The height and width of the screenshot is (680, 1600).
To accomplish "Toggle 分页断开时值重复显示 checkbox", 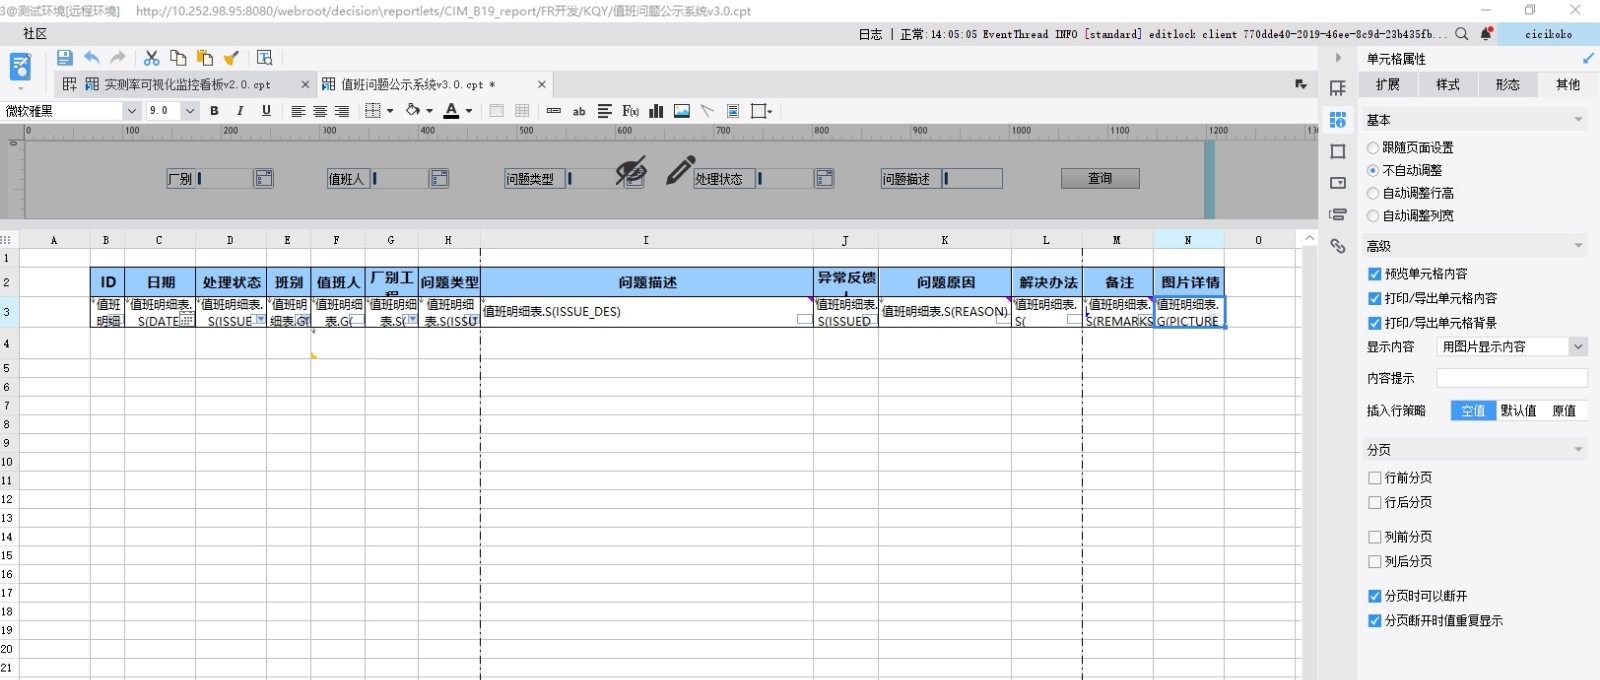I will click(1375, 621).
